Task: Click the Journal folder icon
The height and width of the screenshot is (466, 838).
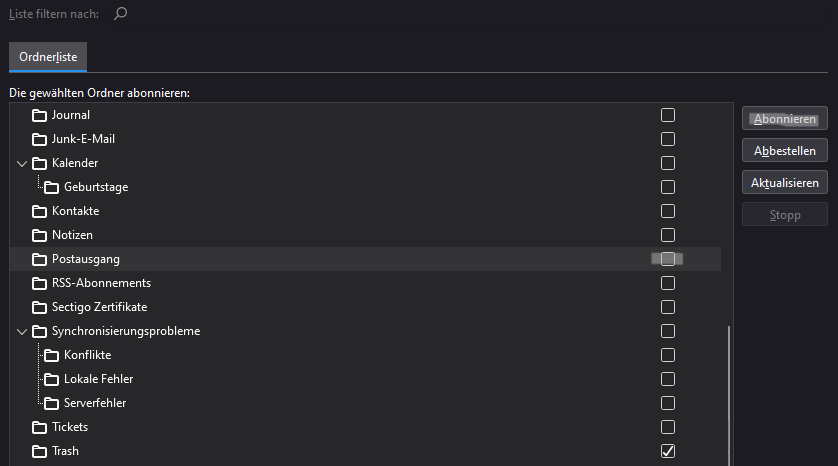Action: pos(40,115)
